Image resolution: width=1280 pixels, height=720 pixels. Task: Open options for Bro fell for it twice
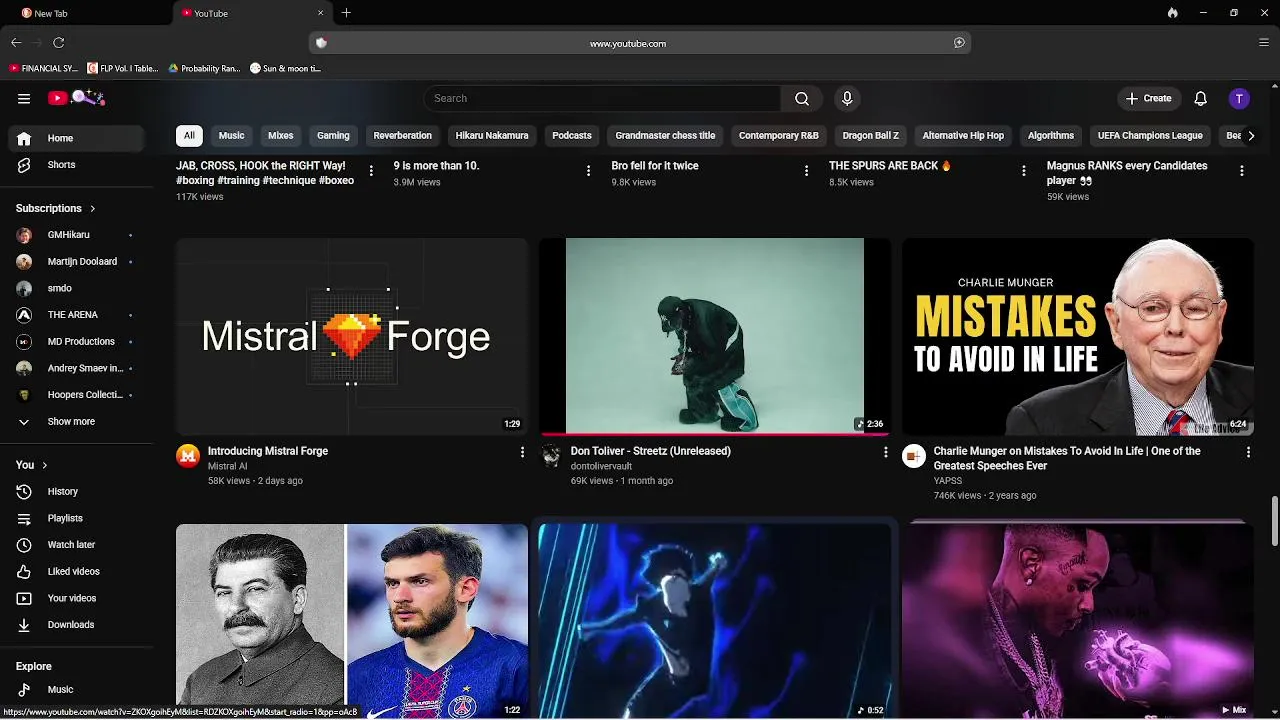tap(806, 171)
